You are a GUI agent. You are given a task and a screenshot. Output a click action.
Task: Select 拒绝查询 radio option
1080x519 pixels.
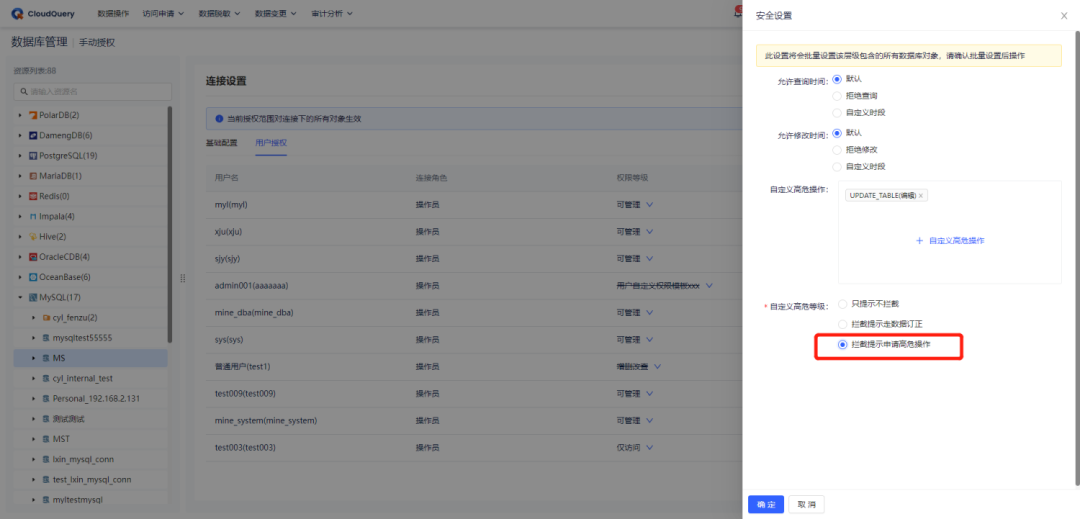click(838, 96)
